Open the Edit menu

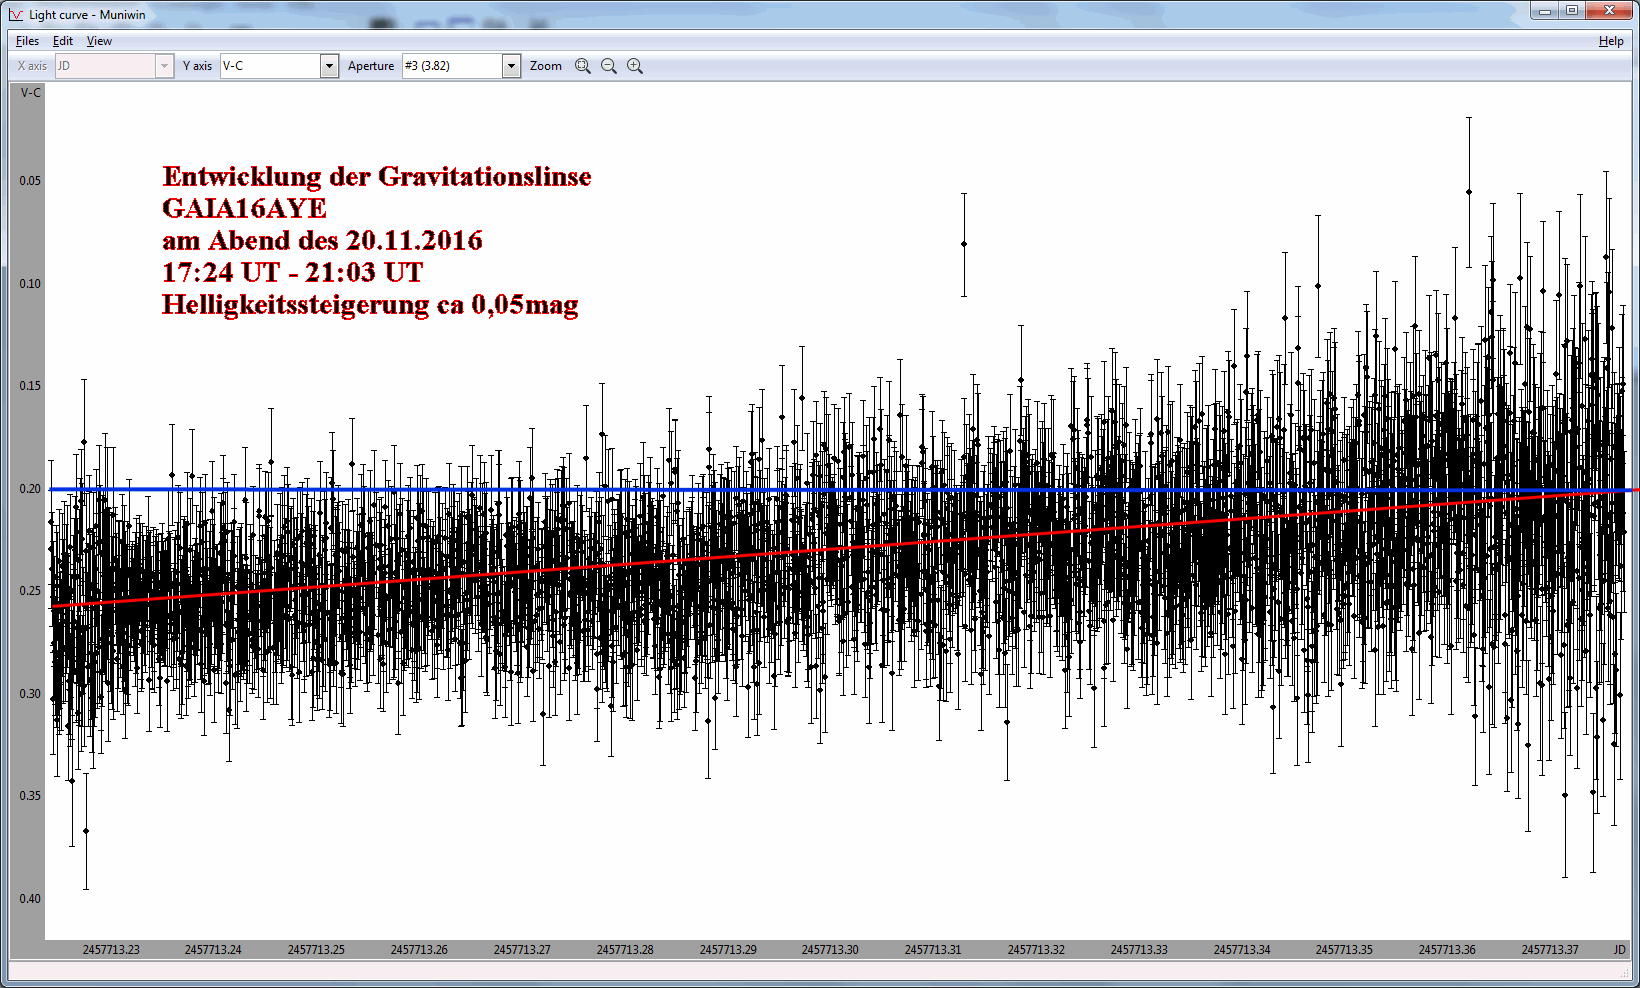point(63,41)
